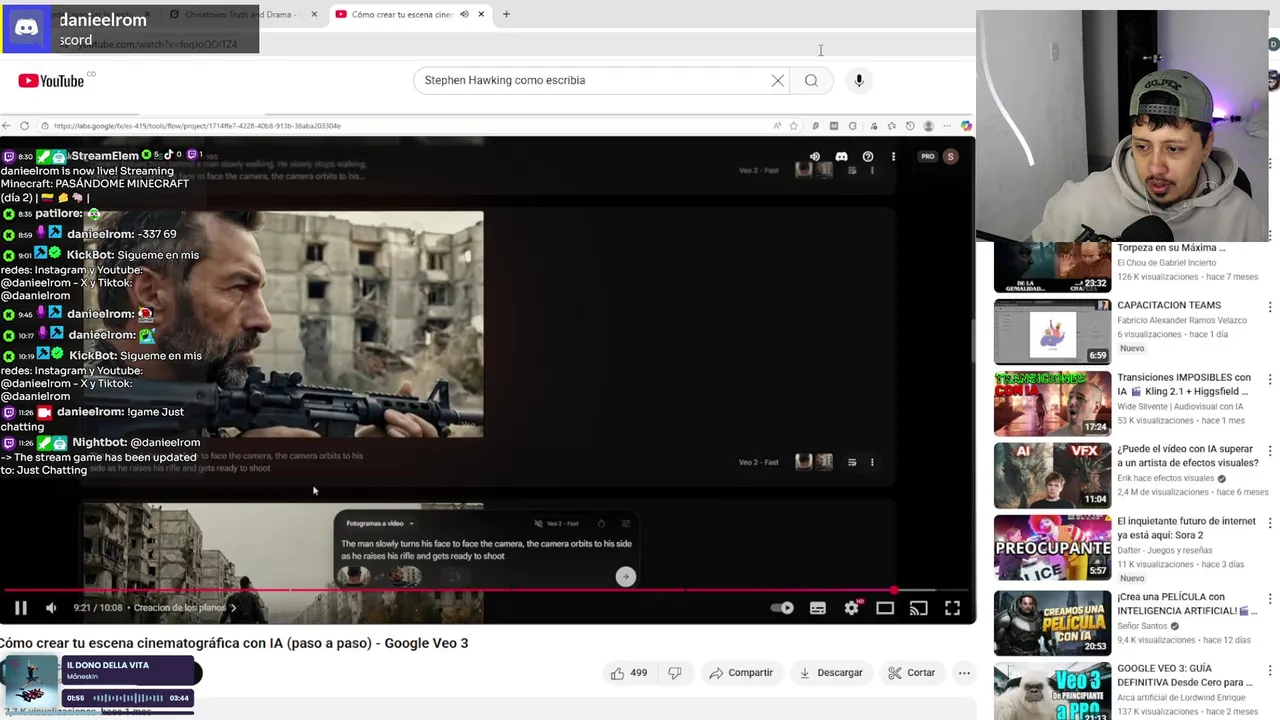
Task: Open '¿Puede el video con IA superar' video
Action: pos(1187,456)
